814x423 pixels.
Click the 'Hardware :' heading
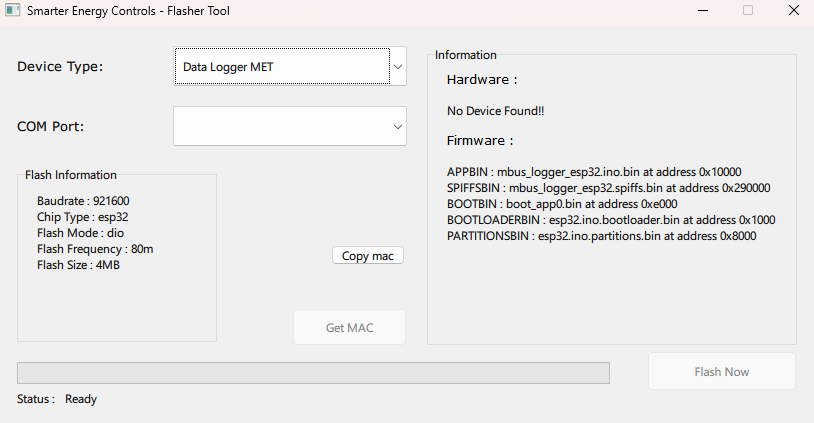482,80
